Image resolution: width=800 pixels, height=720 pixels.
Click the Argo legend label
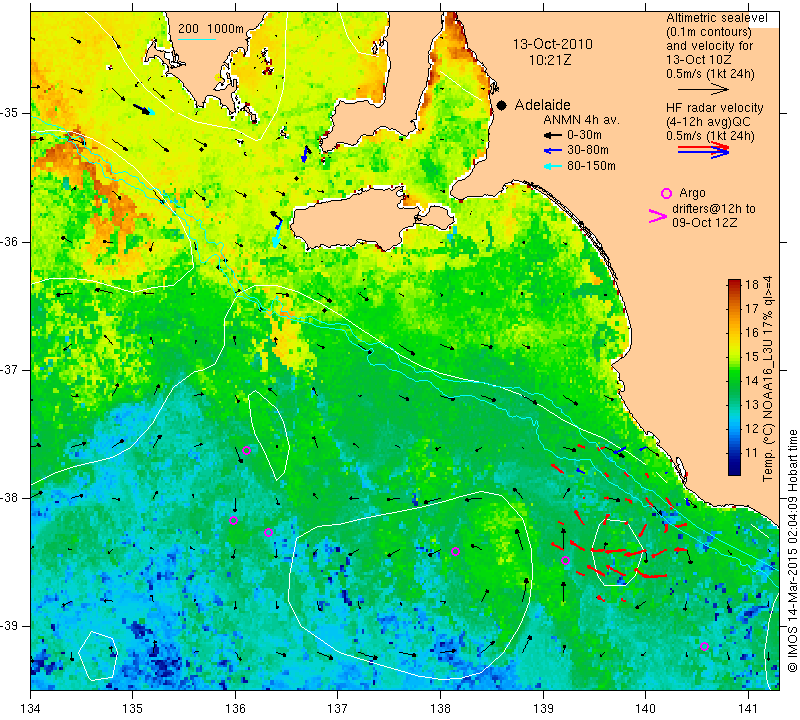pyautogui.click(x=692, y=193)
